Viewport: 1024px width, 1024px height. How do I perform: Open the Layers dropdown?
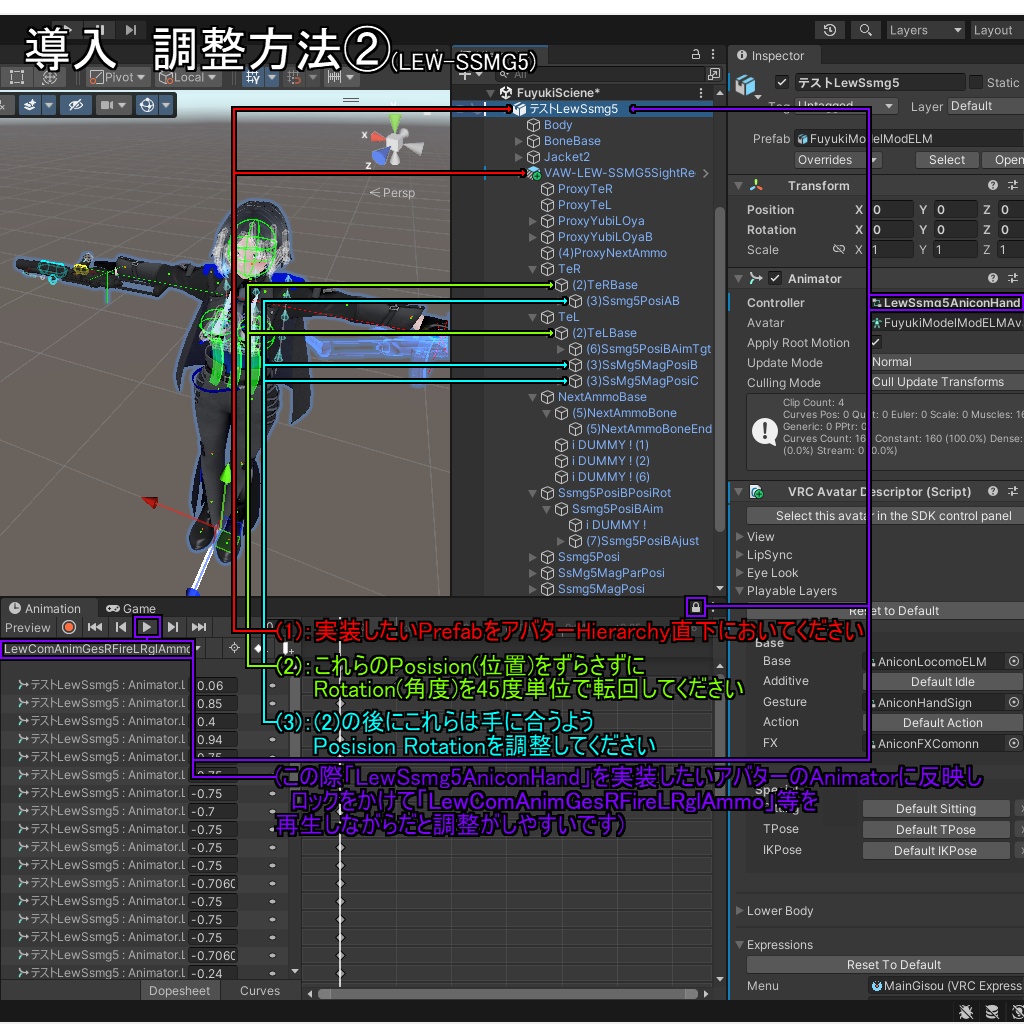[x=925, y=30]
